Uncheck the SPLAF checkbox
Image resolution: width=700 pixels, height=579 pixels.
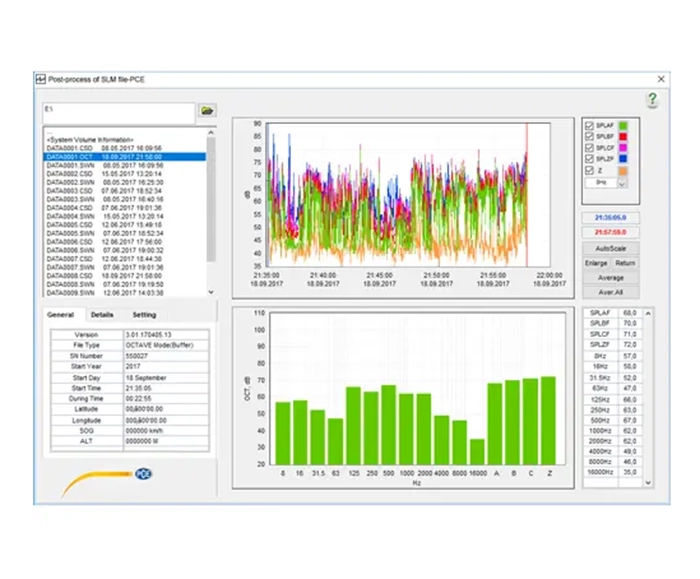tap(589, 125)
